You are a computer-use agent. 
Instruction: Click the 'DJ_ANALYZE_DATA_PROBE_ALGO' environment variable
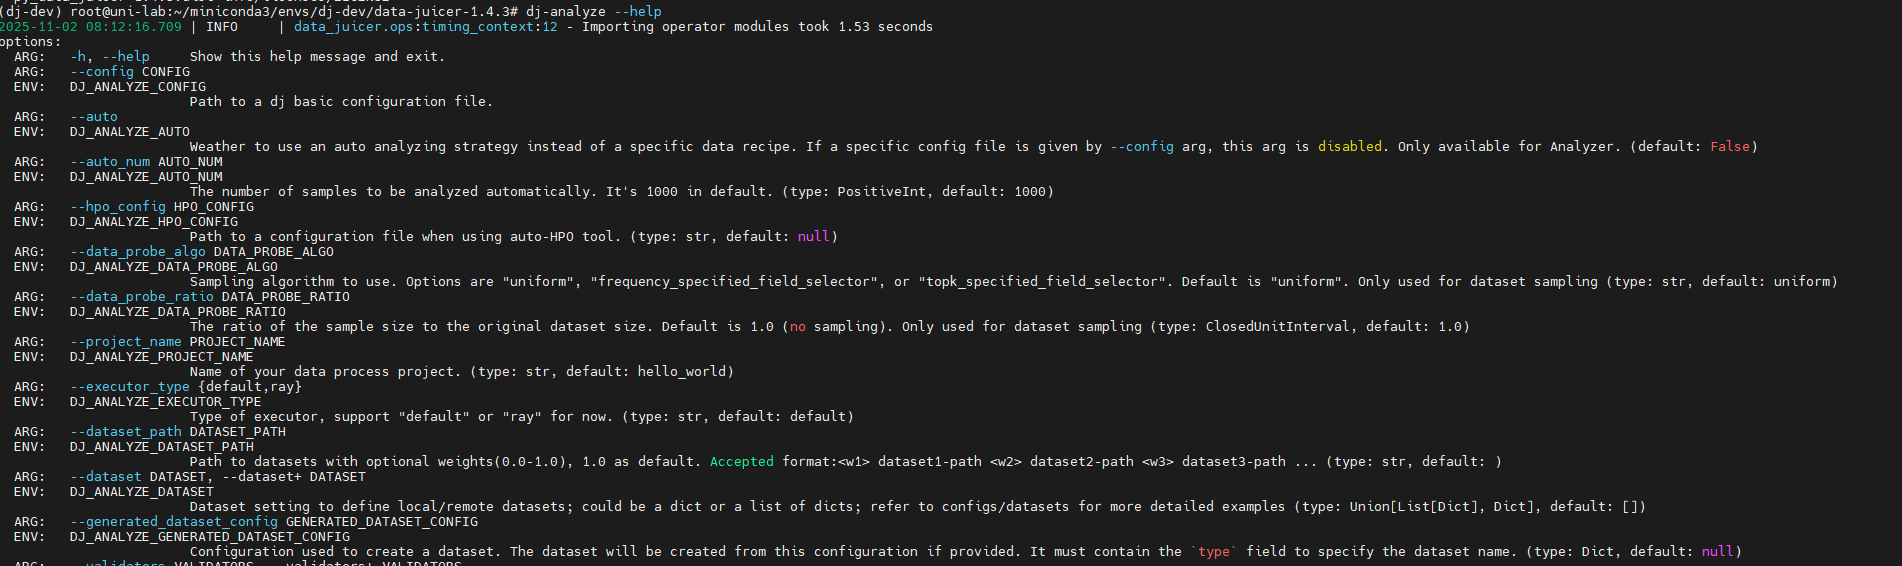(x=174, y=266)
